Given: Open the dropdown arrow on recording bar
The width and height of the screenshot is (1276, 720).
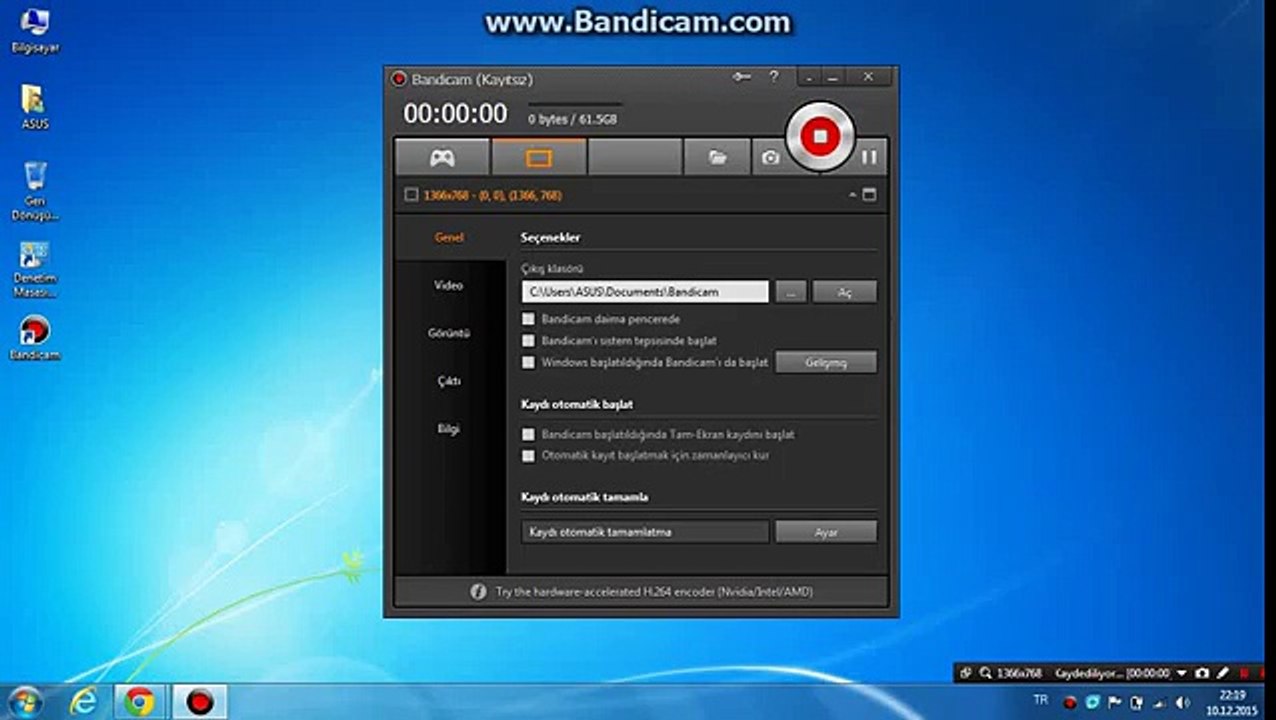Looking at the screenshot, I should [1181, 674].
